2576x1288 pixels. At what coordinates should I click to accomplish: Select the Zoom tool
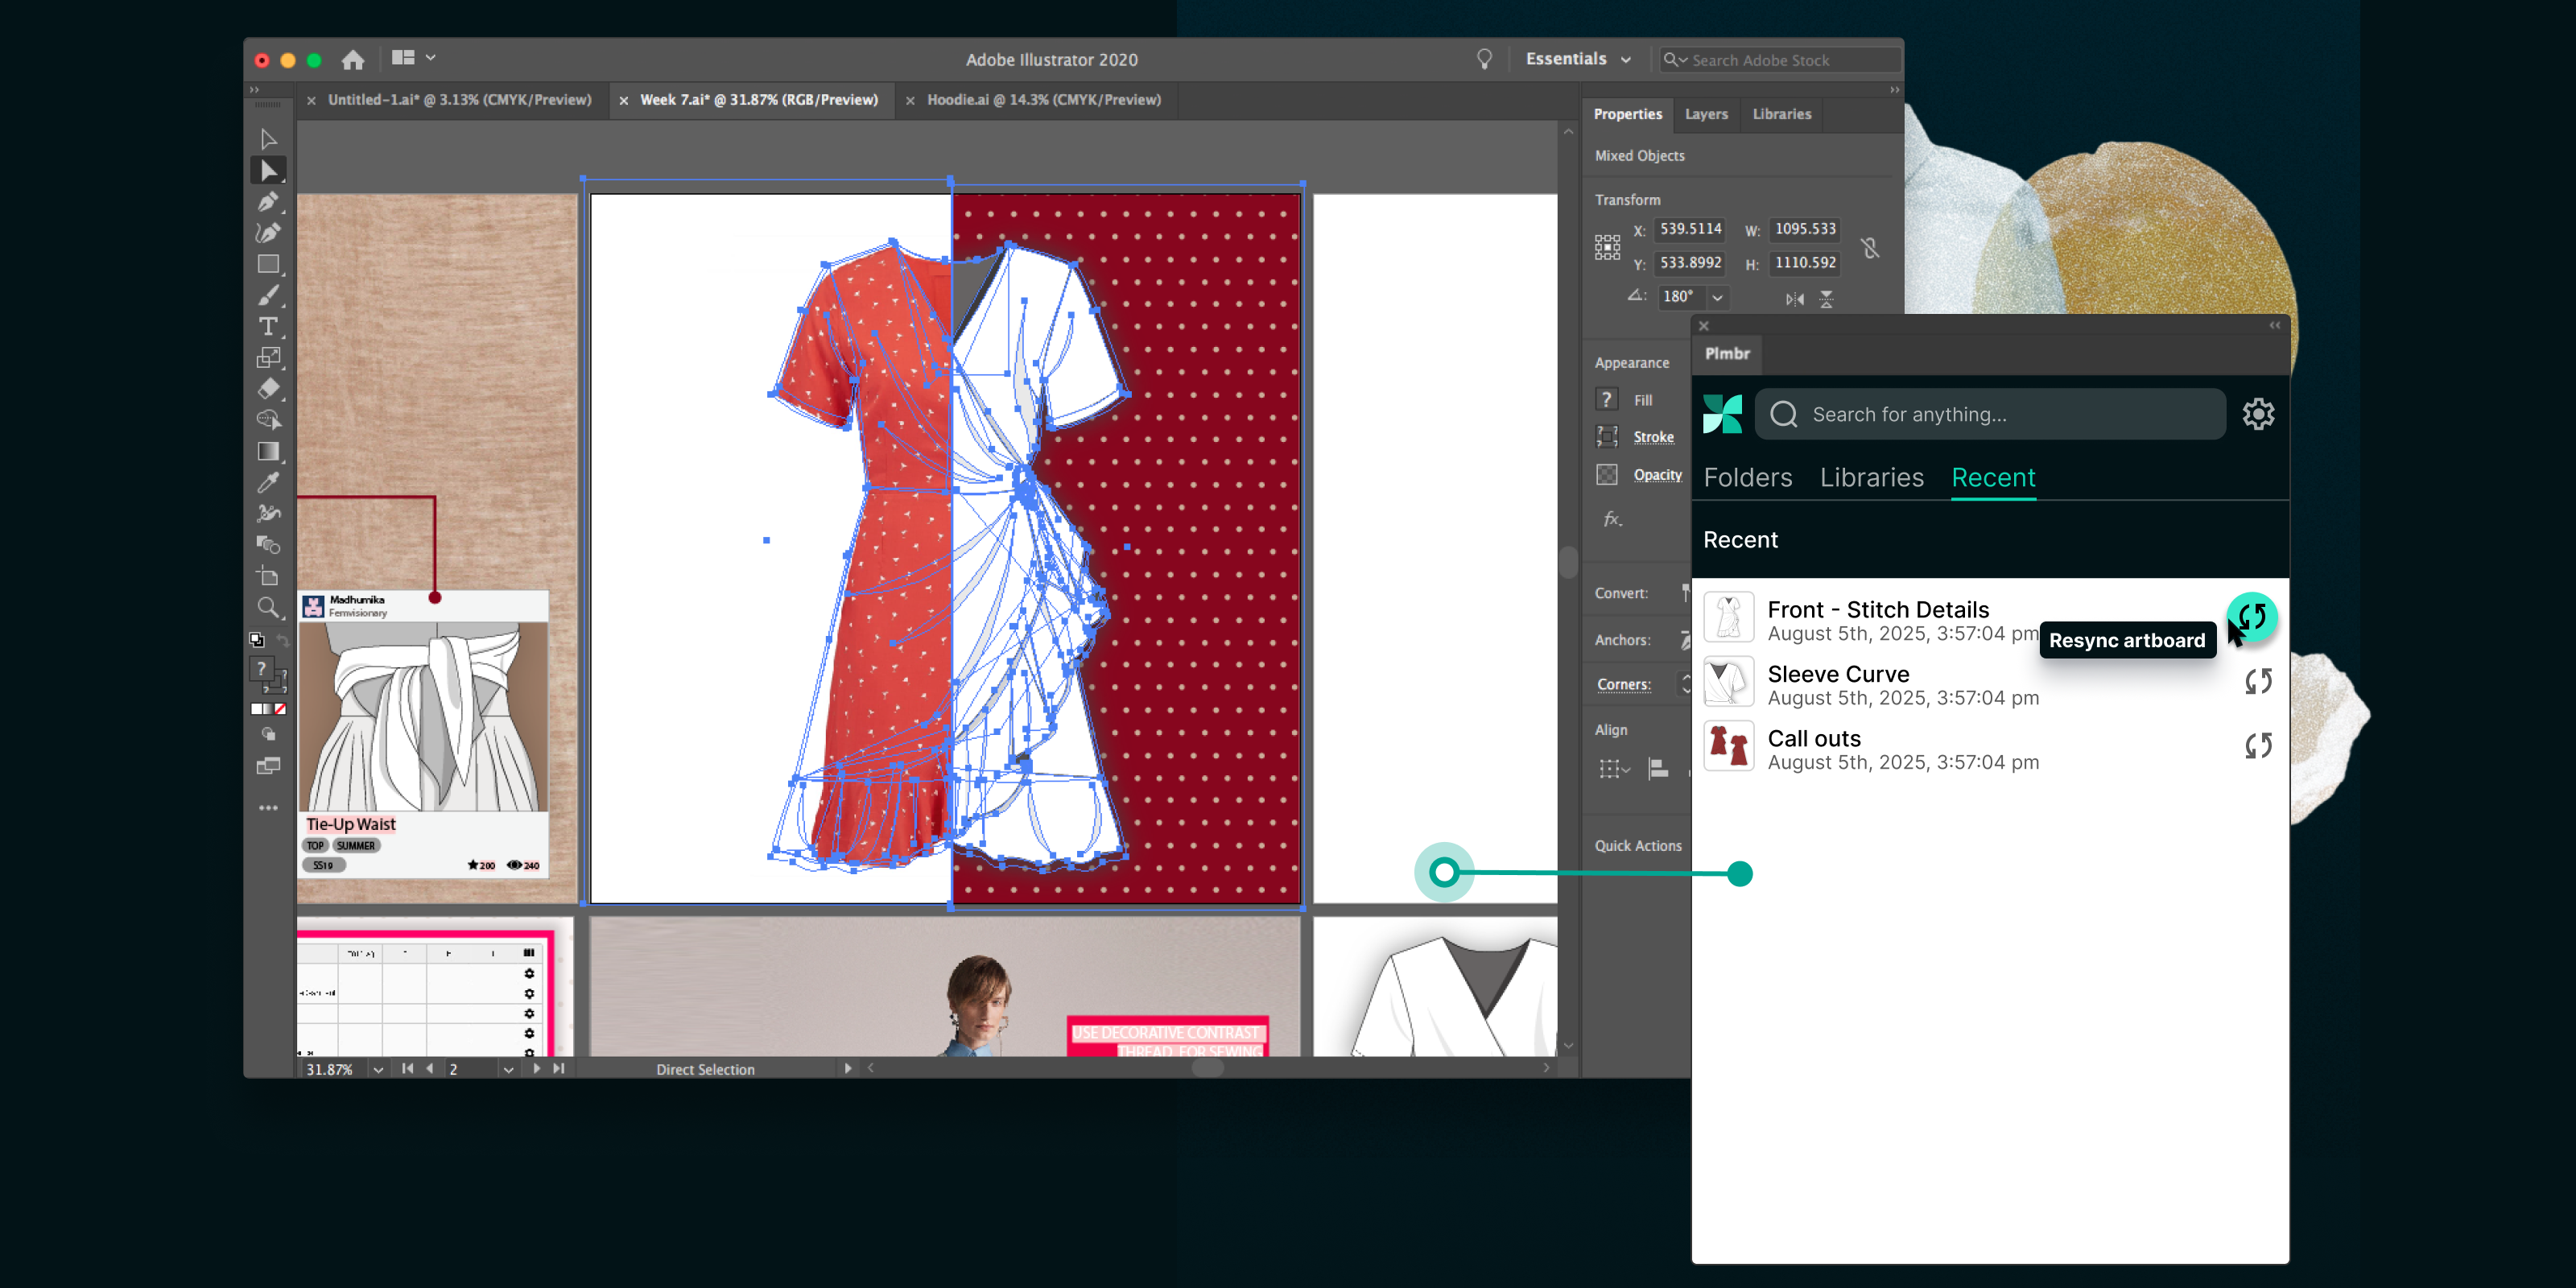[268, 607]
